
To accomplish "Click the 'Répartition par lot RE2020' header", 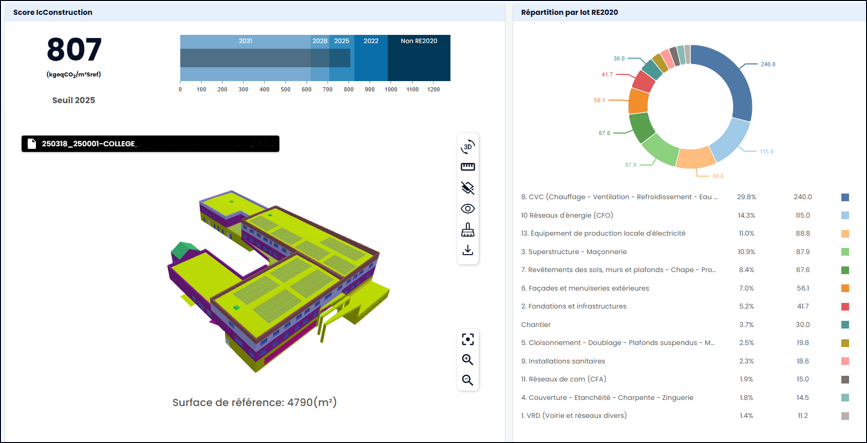I will [x=570, y=12].
